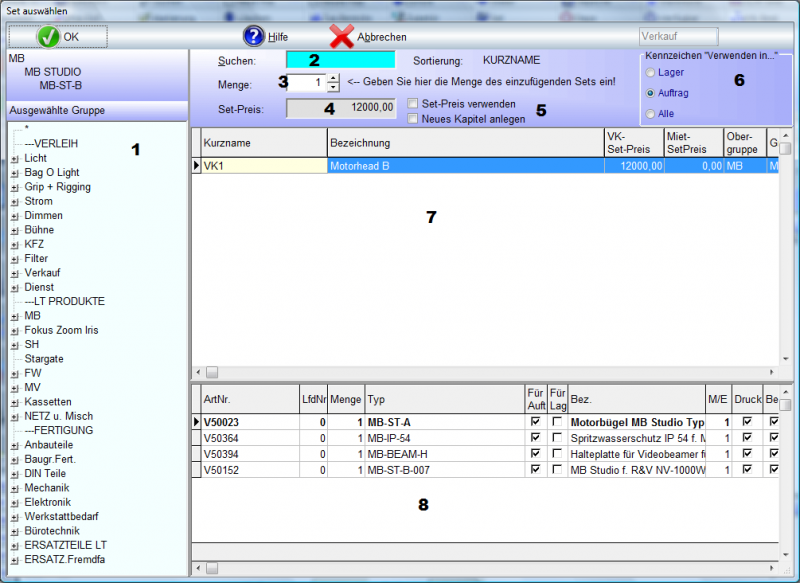Click the MB-IP-54 type cell
Screen dimensions: 800x583
click(445, 438)
